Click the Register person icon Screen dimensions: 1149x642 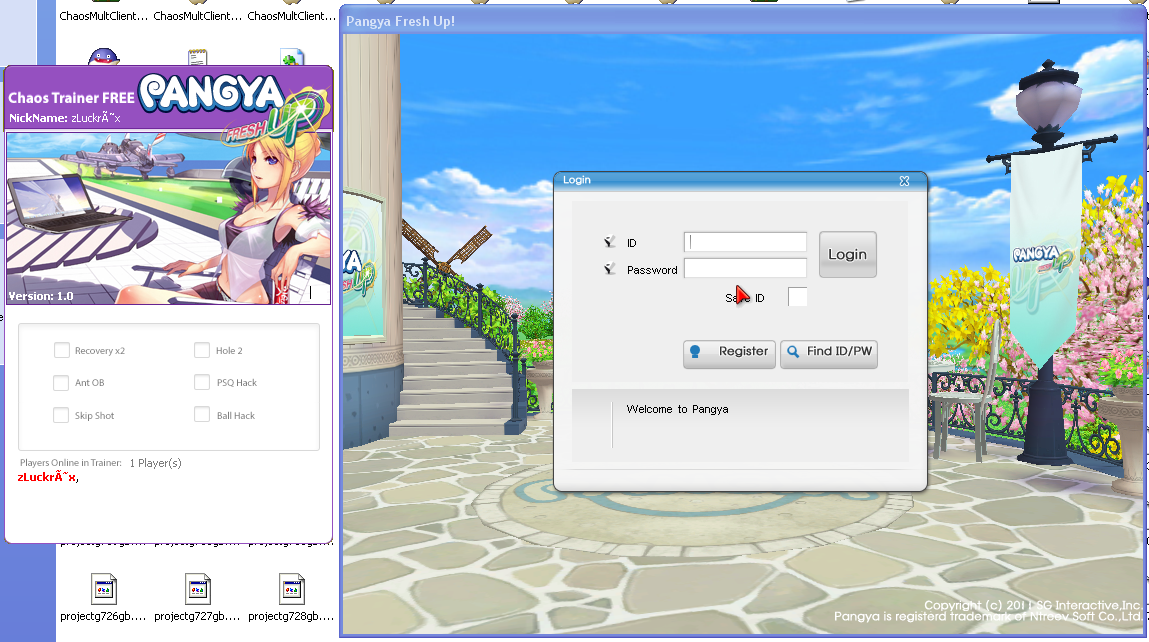[x=695, y=352]
